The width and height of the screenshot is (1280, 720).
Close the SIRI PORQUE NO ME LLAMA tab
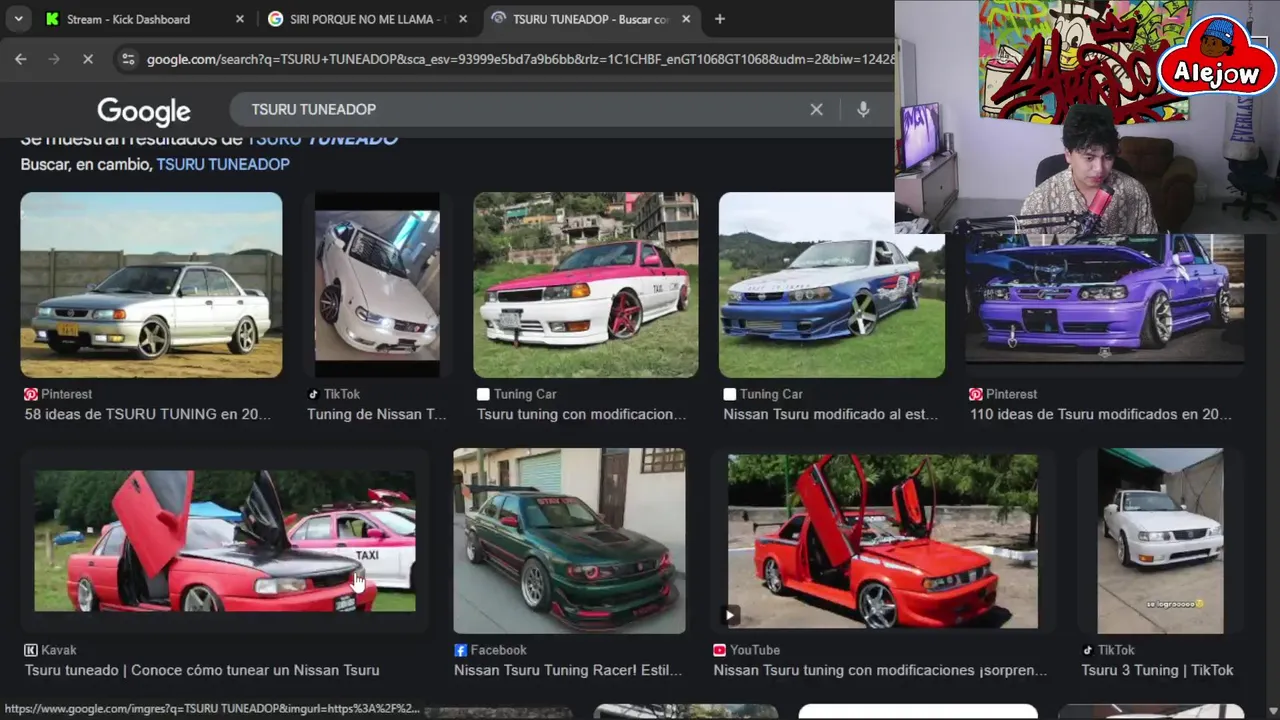463,19
